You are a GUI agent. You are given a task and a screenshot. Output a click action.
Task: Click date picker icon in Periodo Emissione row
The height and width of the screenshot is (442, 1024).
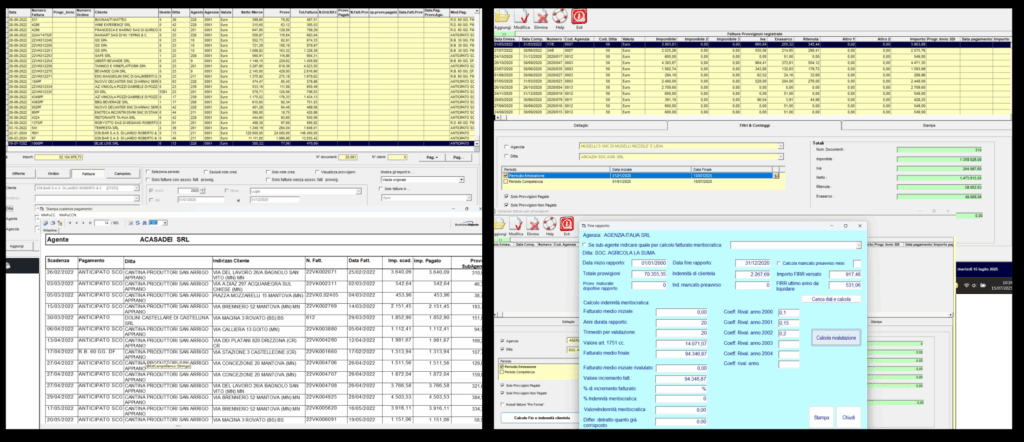(776, 176)
